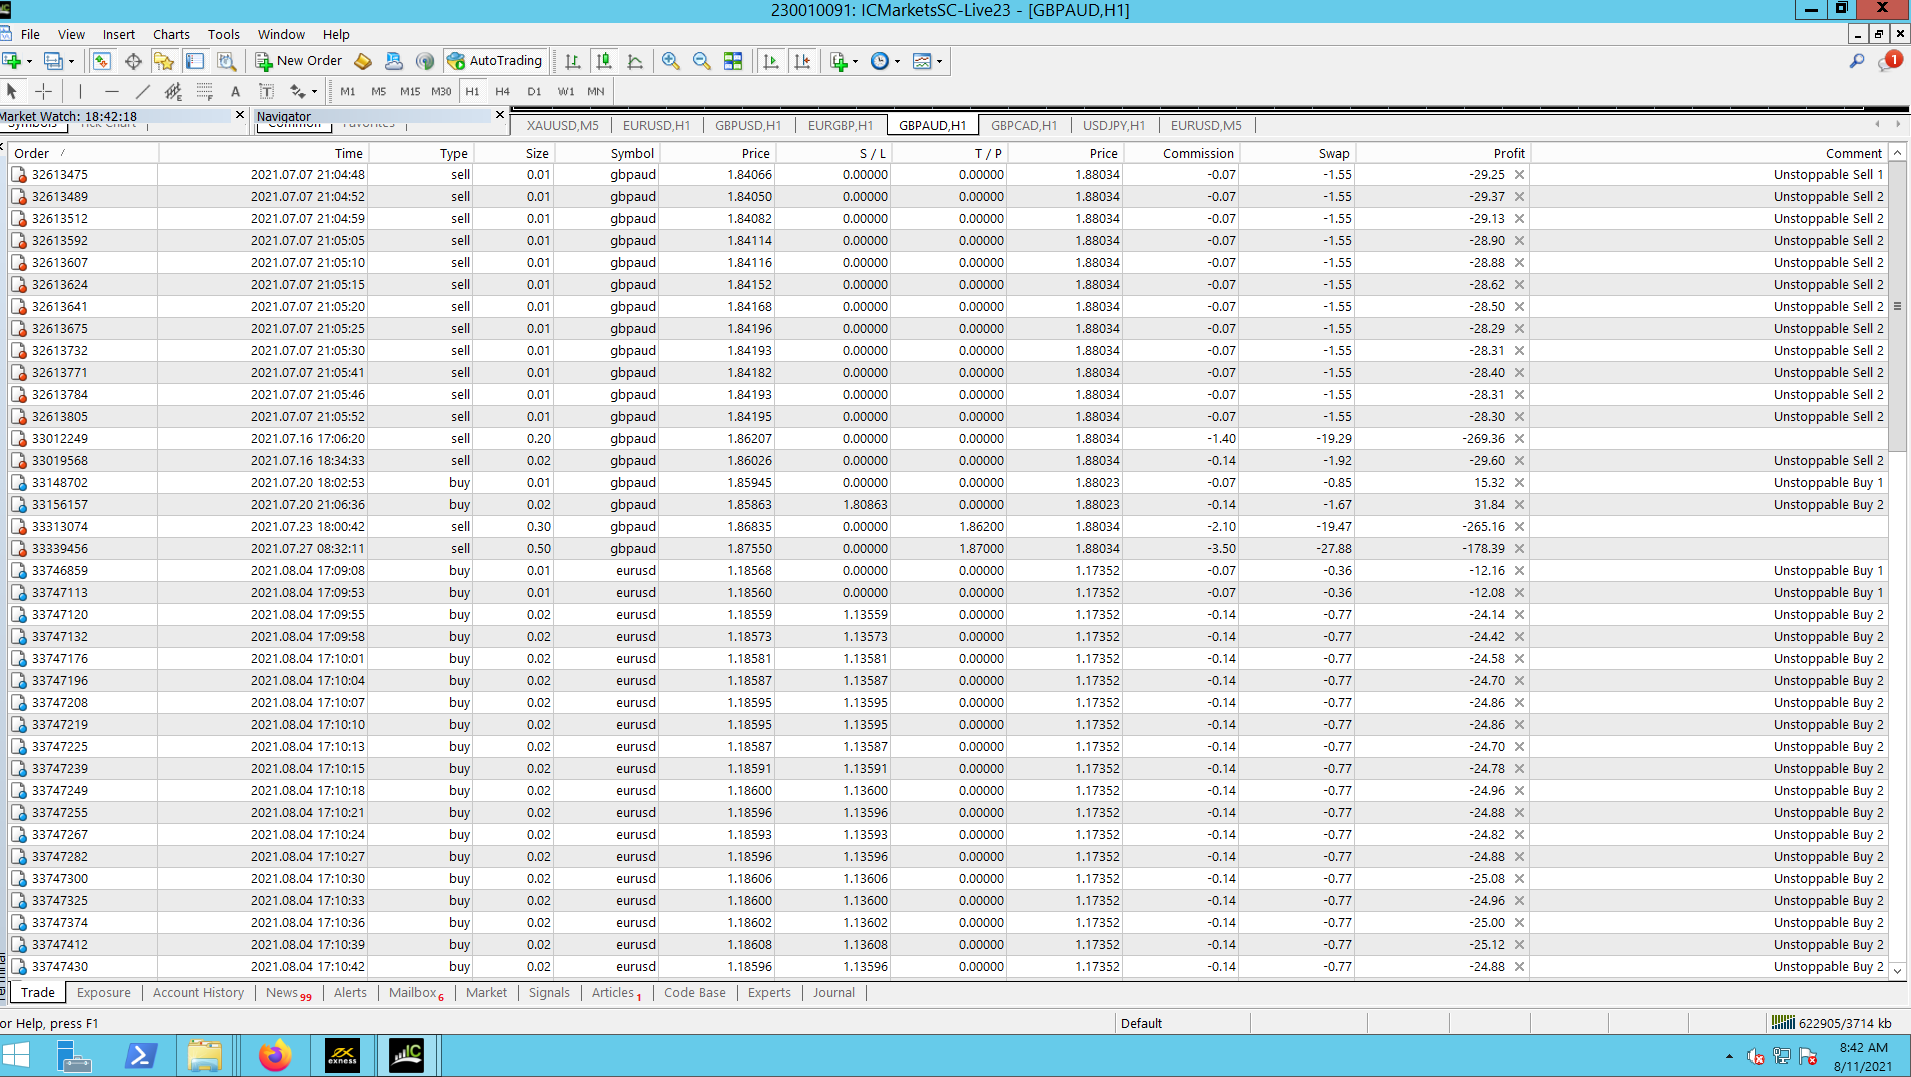Open the search magnifier at top right
The width and height of the screenshot is (1911, 1077).
pyautogui.click(x=1856, y=61)
